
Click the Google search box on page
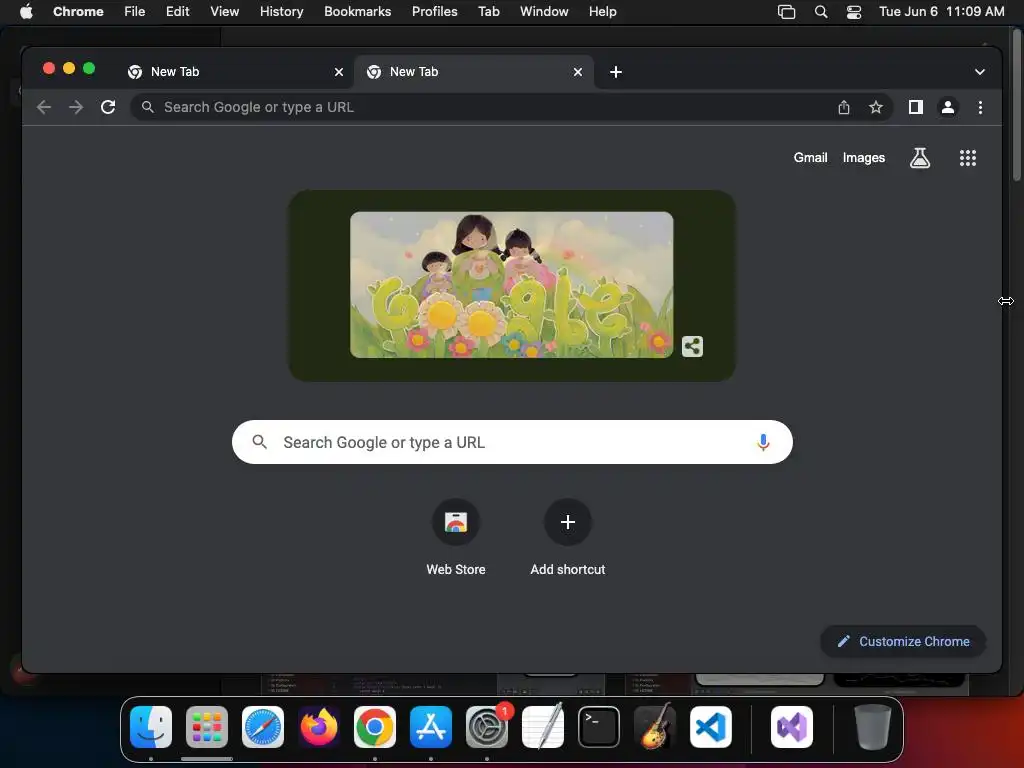coord(512,442)
